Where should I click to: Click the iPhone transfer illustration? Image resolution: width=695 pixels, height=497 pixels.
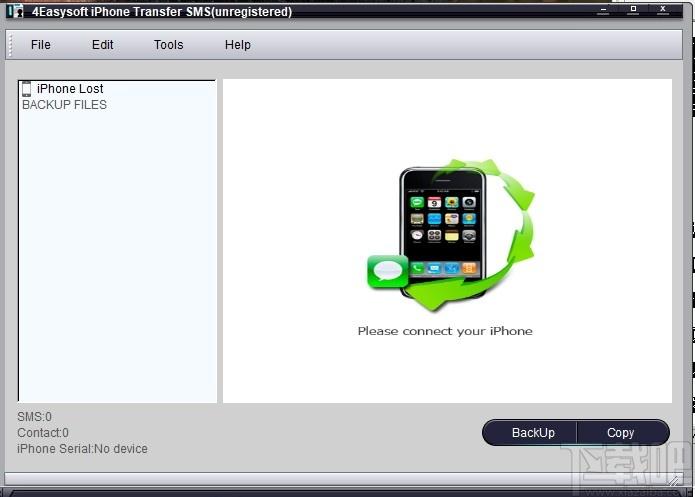point(451,235)
